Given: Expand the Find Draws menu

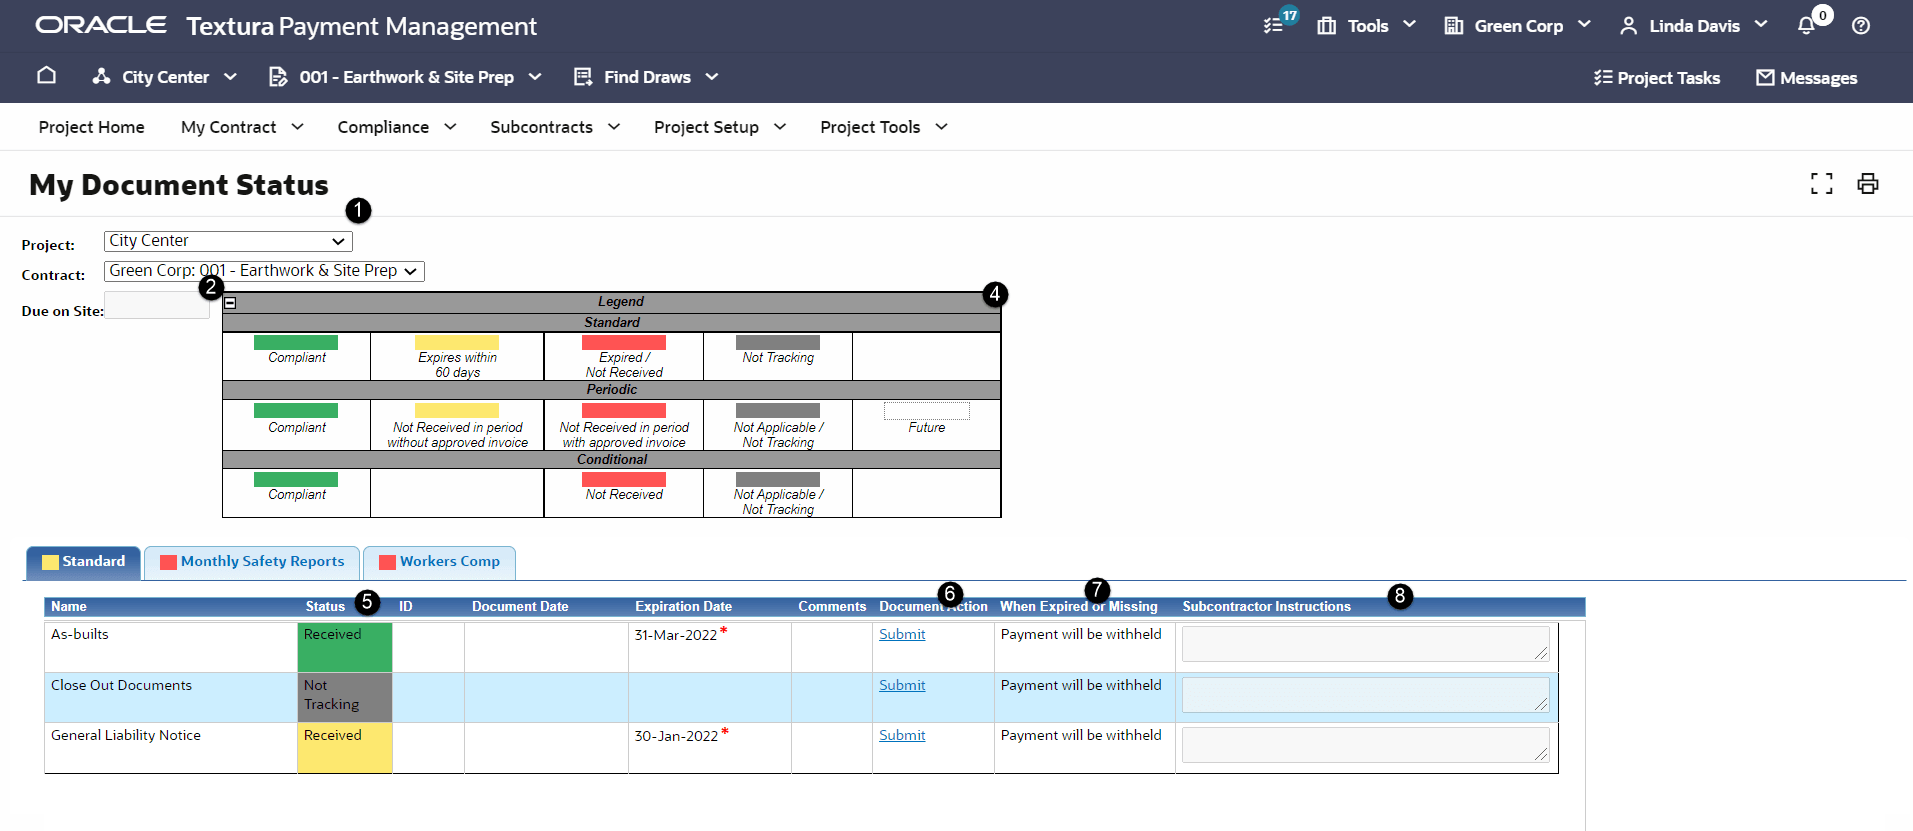Looking at the screenshot, I should (x=646, y=77).
